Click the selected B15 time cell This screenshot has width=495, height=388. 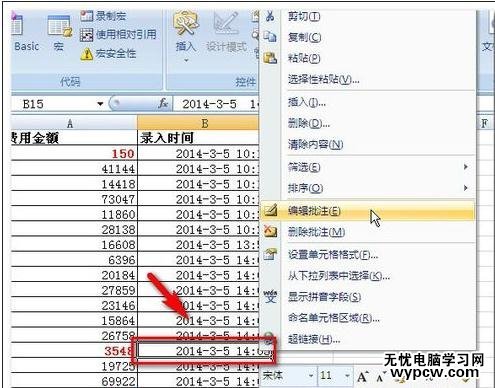click(x=204, y=351)
